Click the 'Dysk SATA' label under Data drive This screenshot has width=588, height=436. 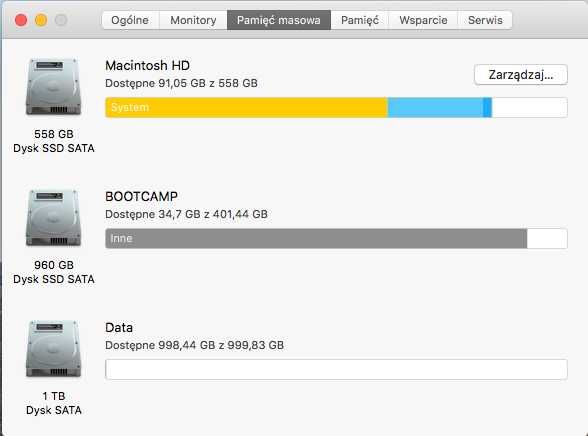pos(54,410)
